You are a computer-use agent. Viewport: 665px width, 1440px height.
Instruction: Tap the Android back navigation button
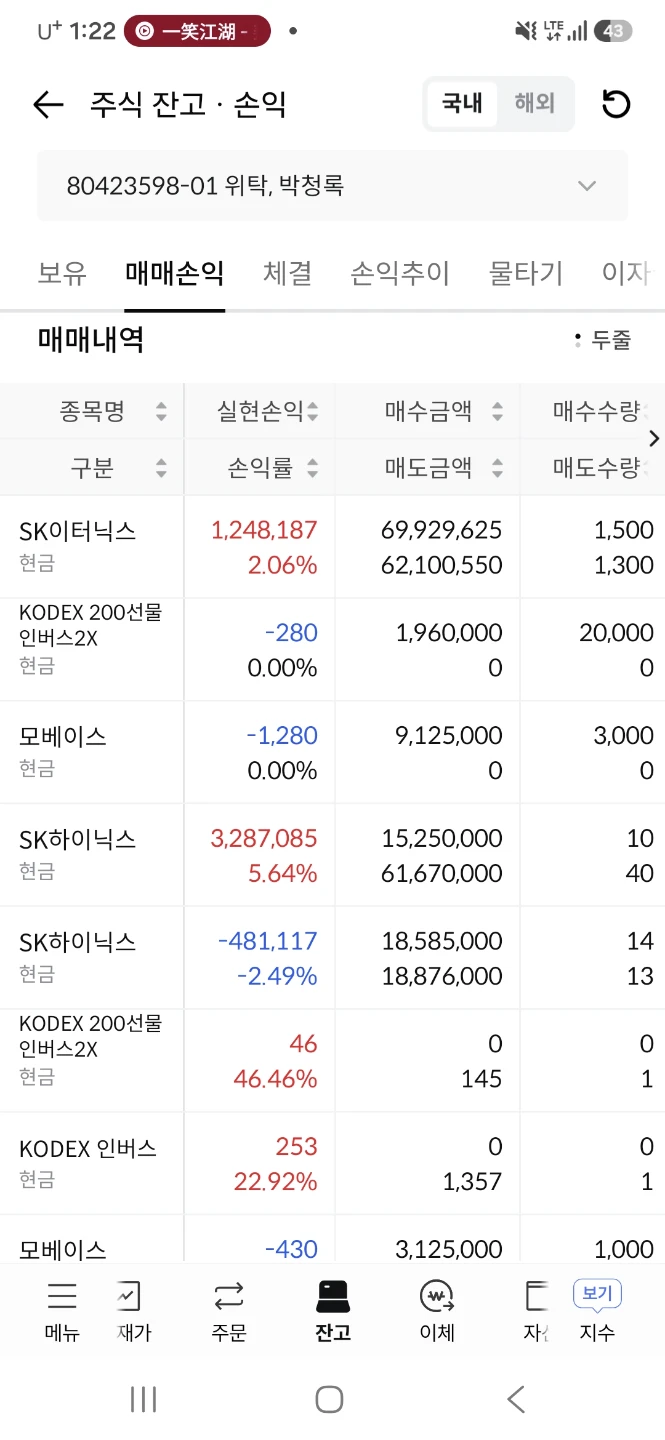516,1399
